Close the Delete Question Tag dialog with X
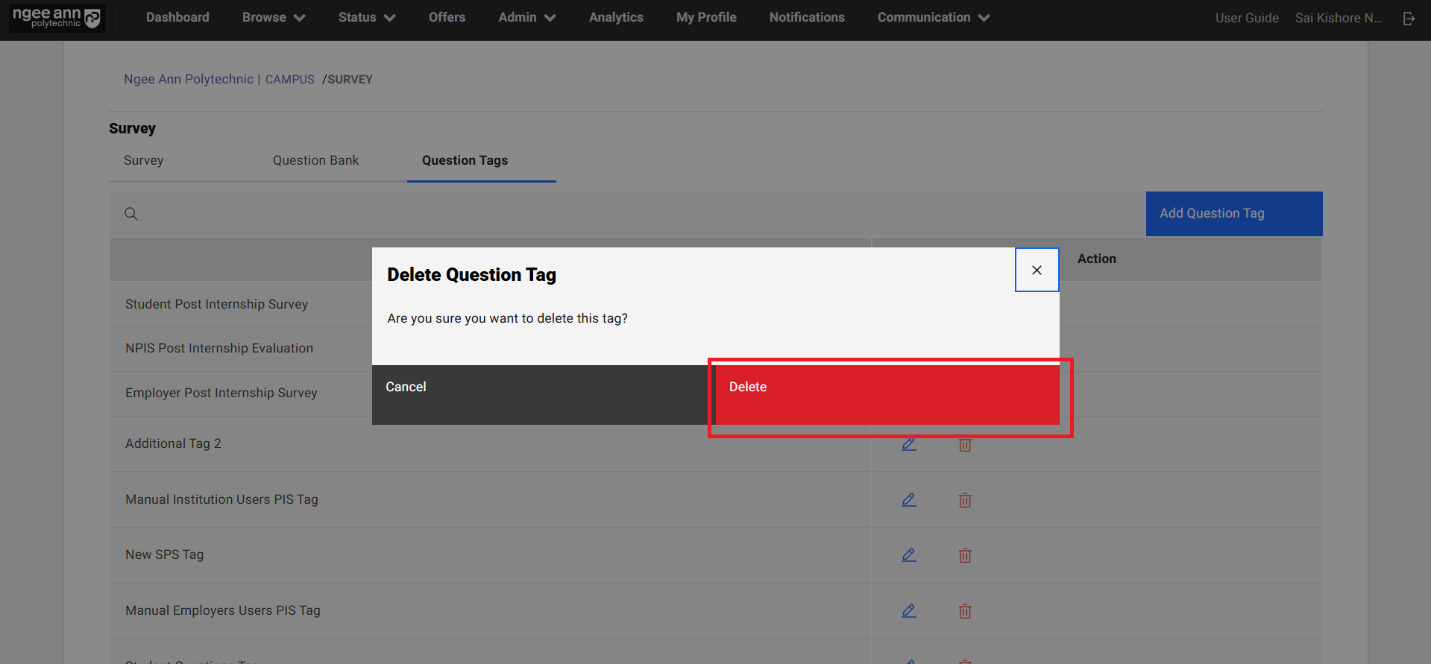 coord(1037,270)
